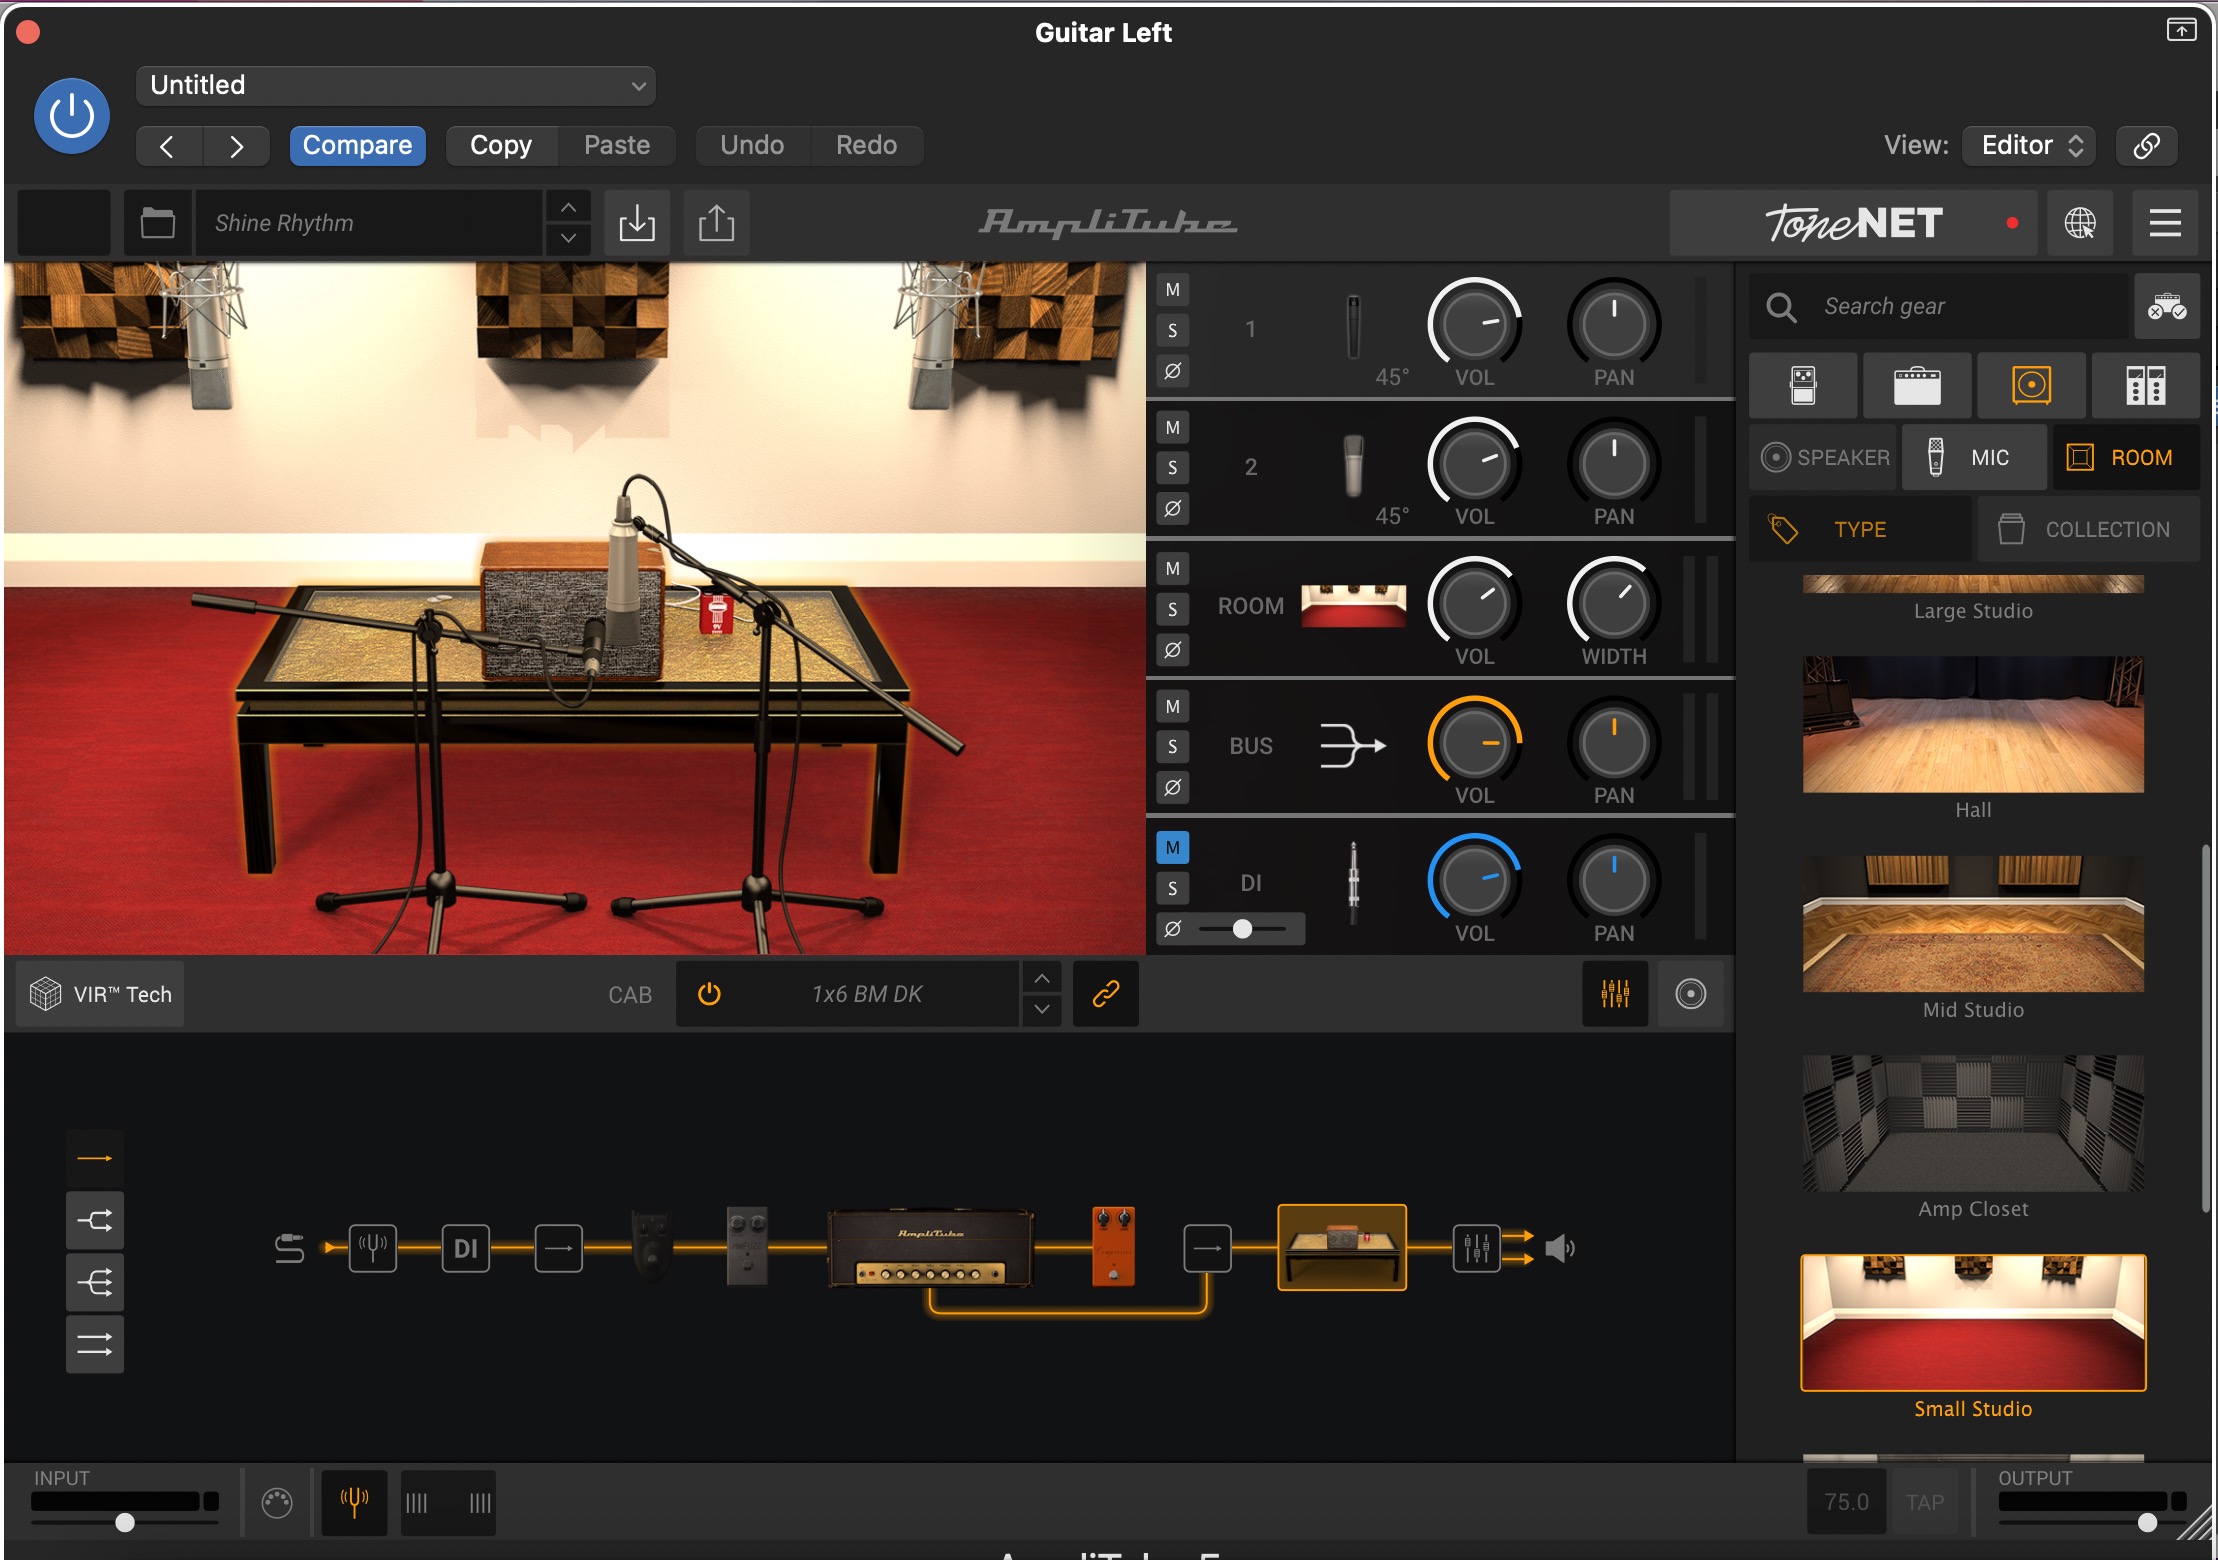
Task: Mute the ROOM channel
Action: (1173, 568)
